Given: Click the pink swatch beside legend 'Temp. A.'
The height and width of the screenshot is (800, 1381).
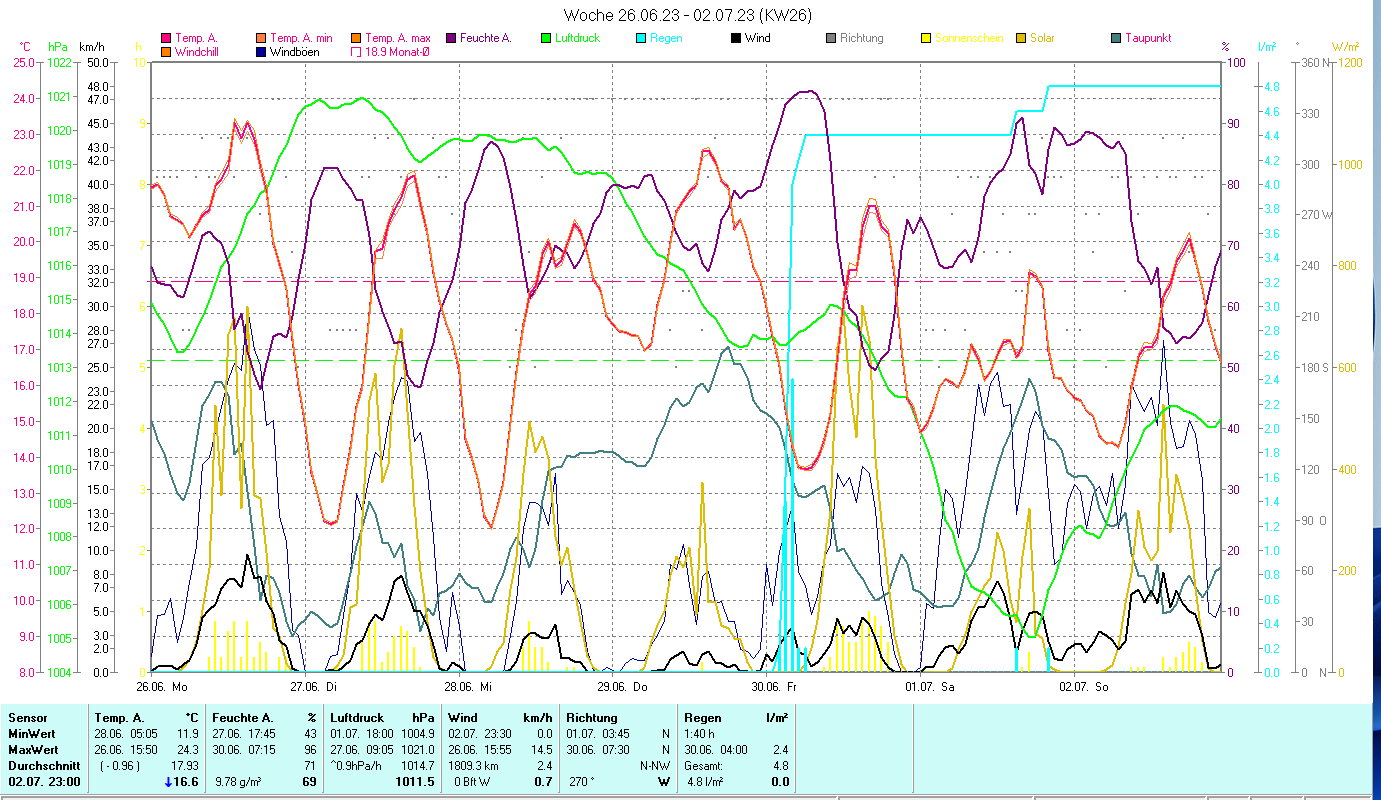Looking at the screenshot, I should [166, 39].
